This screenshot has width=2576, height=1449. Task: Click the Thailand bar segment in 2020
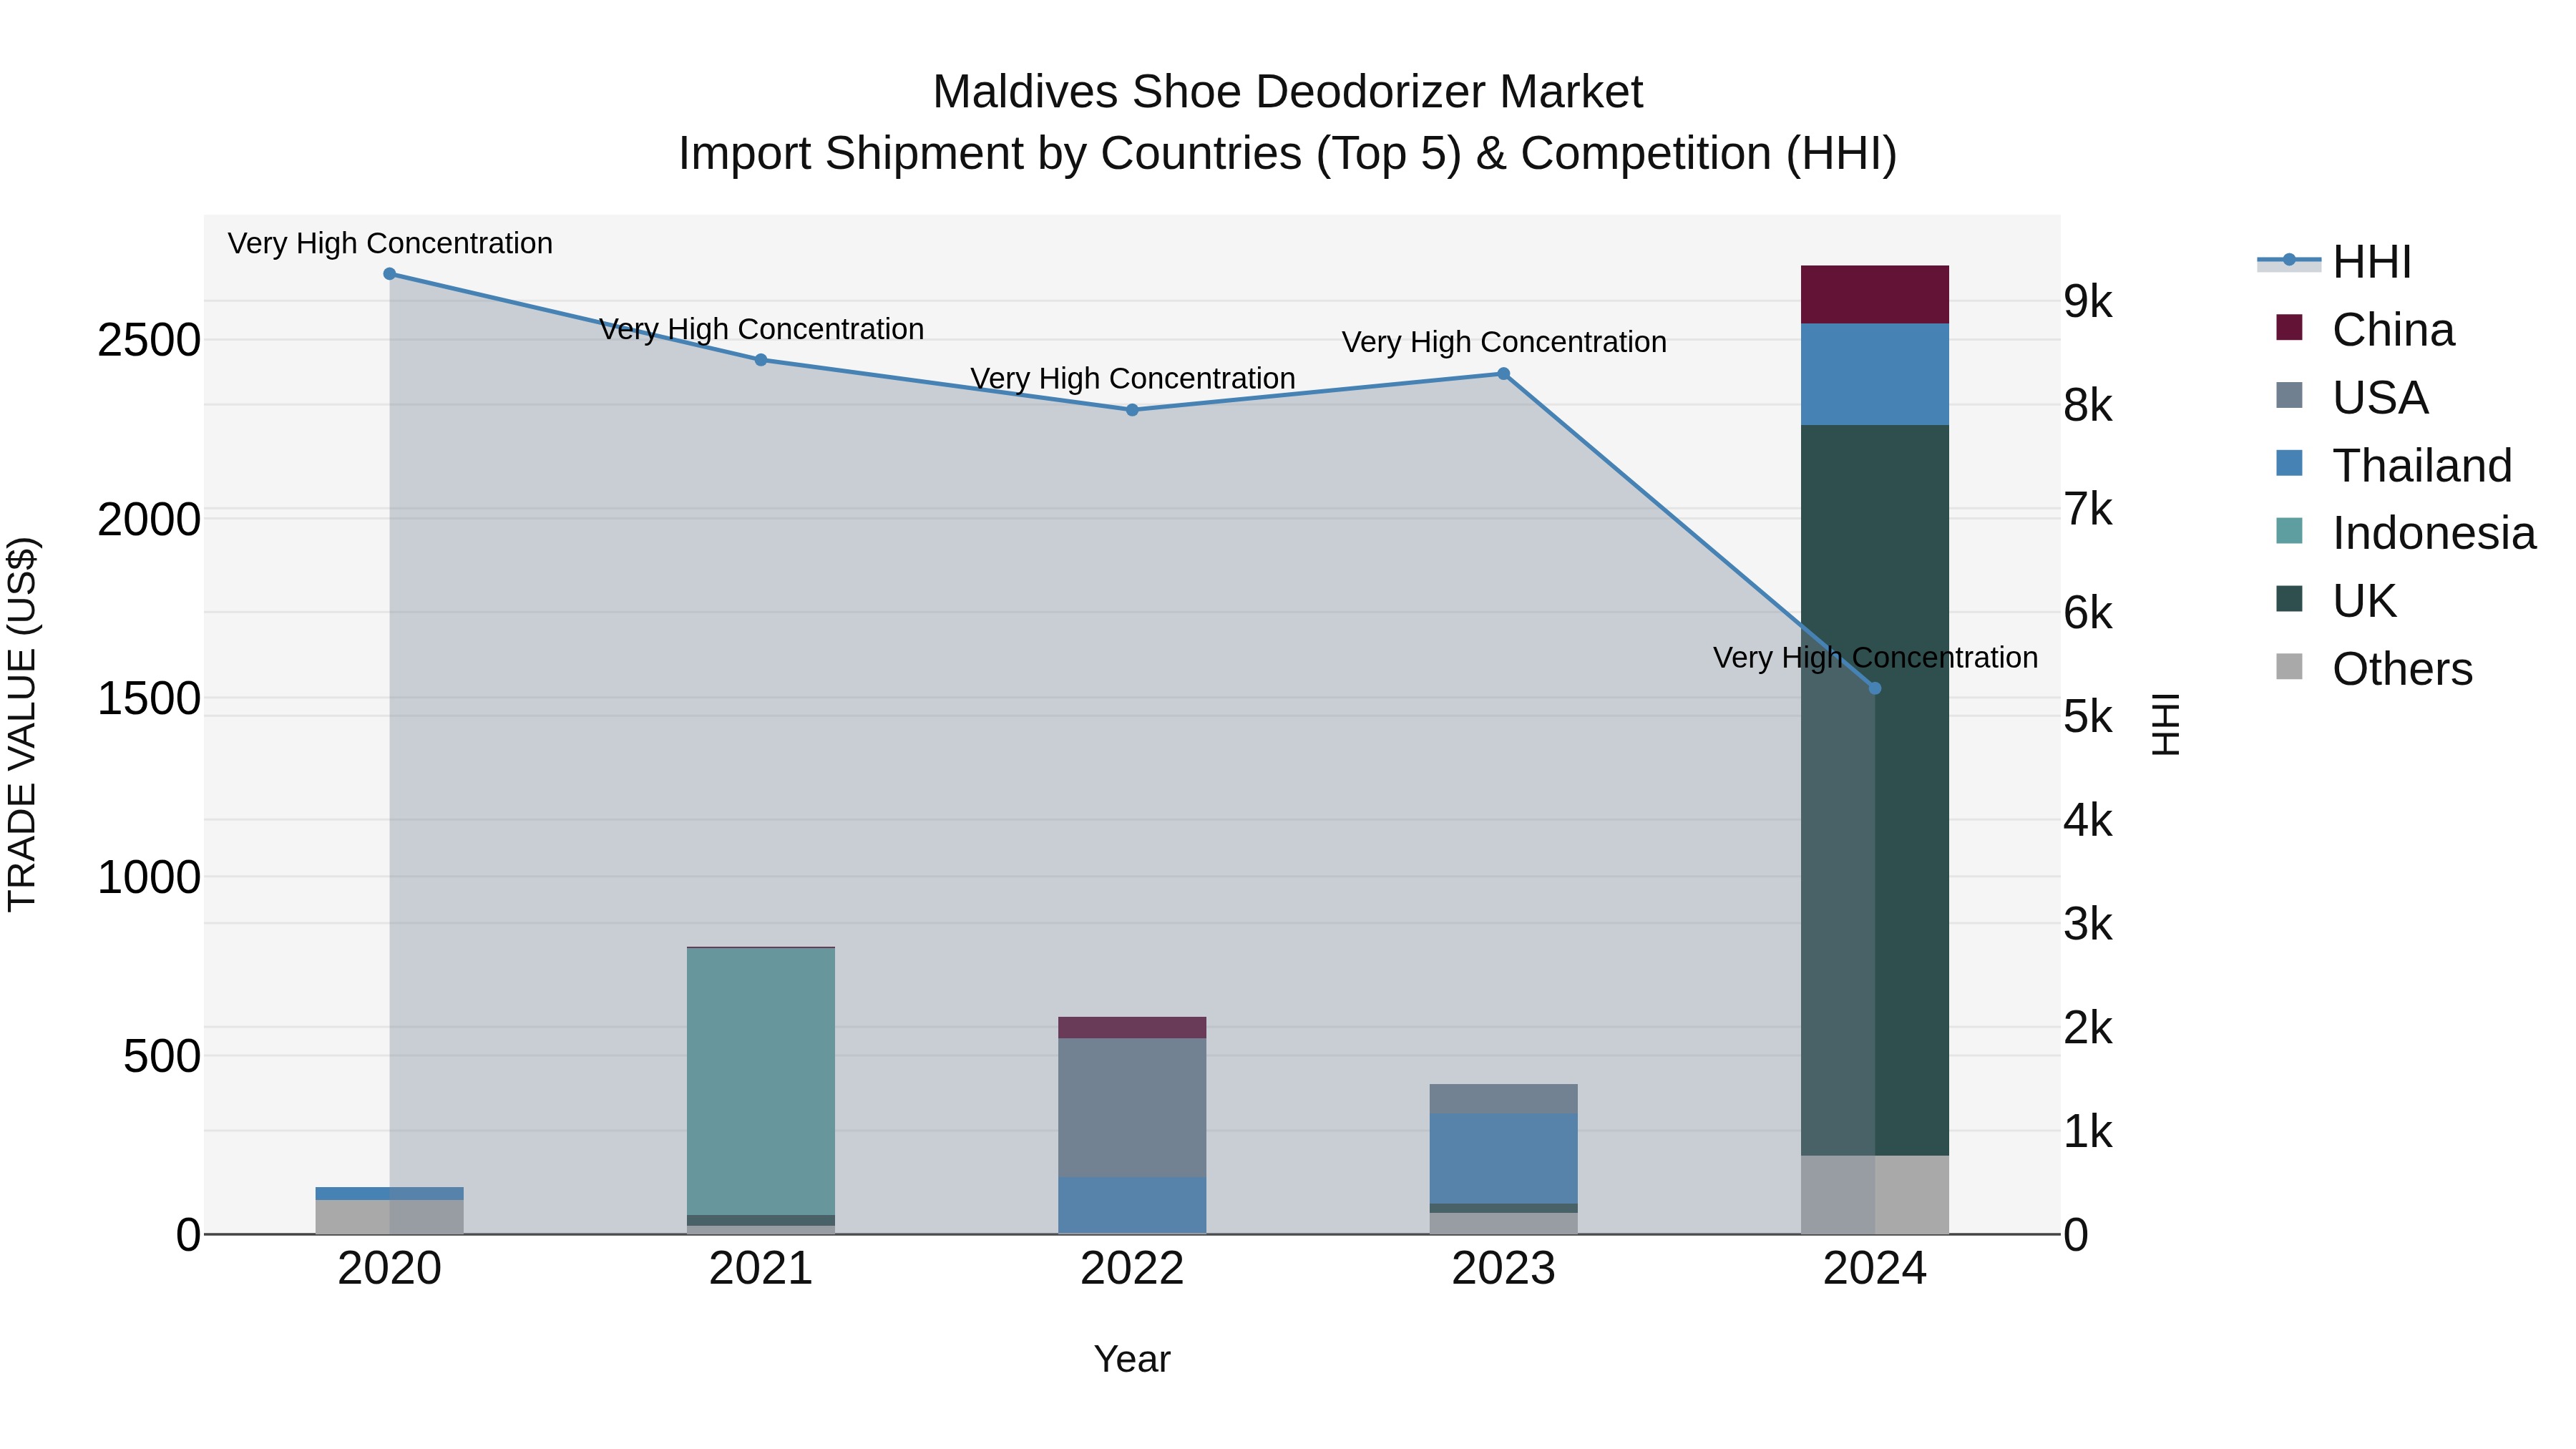[390, 1194]
